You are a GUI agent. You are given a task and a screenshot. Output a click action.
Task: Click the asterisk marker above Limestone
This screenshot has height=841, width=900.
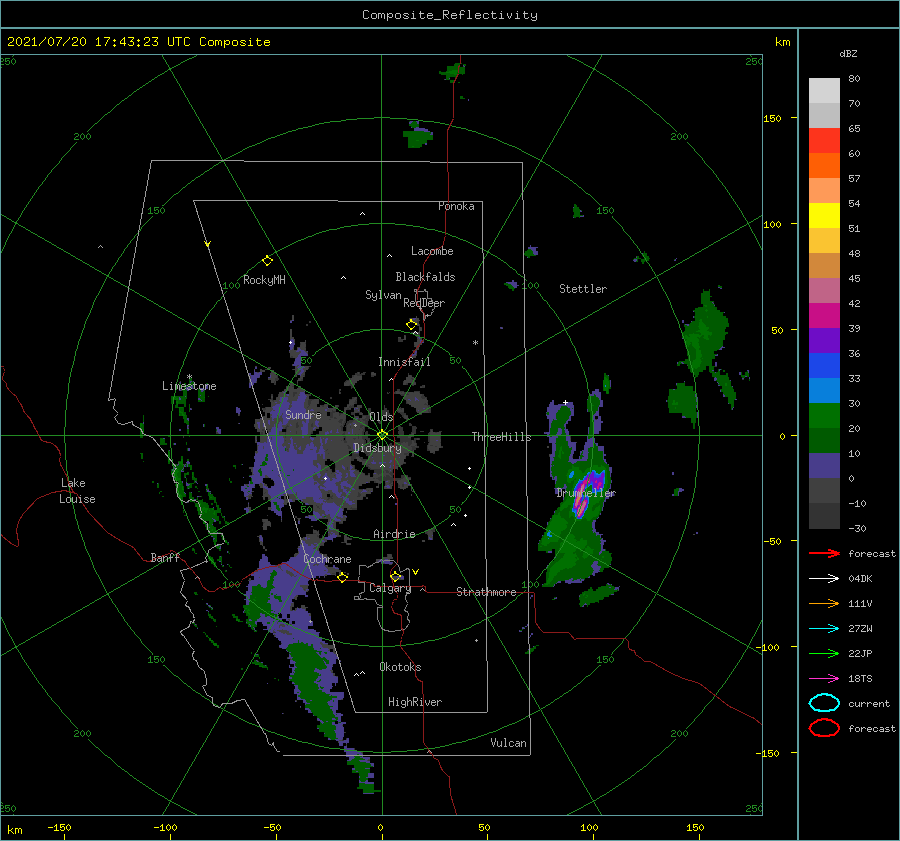189,378
